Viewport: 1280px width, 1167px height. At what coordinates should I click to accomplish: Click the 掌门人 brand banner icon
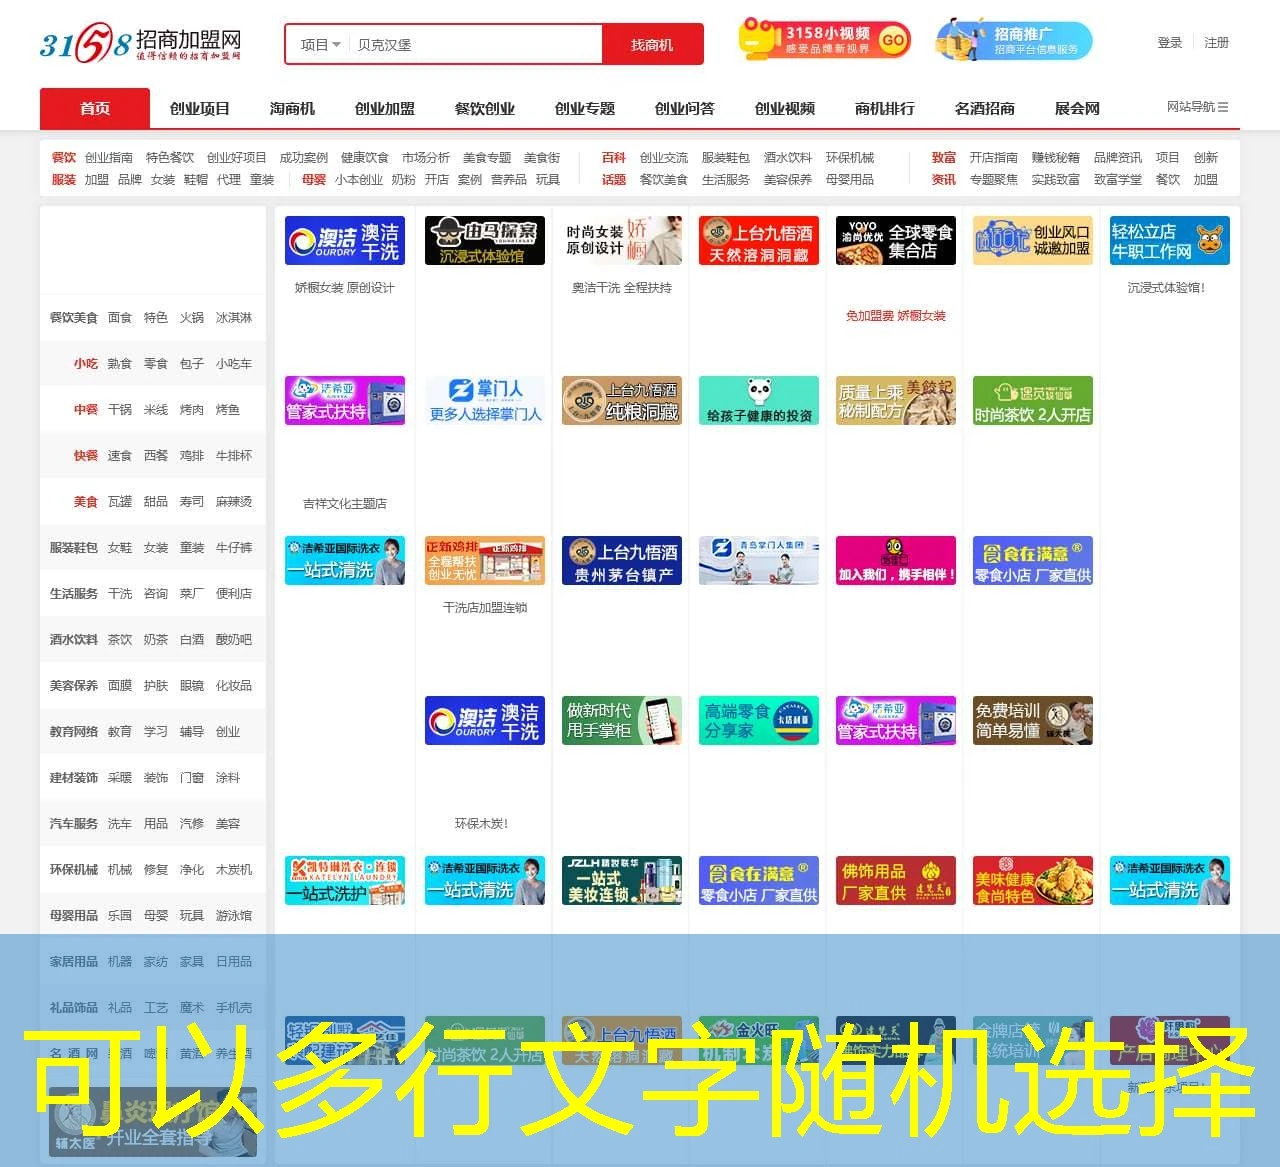pyautogui.click(x=484, y=400)
